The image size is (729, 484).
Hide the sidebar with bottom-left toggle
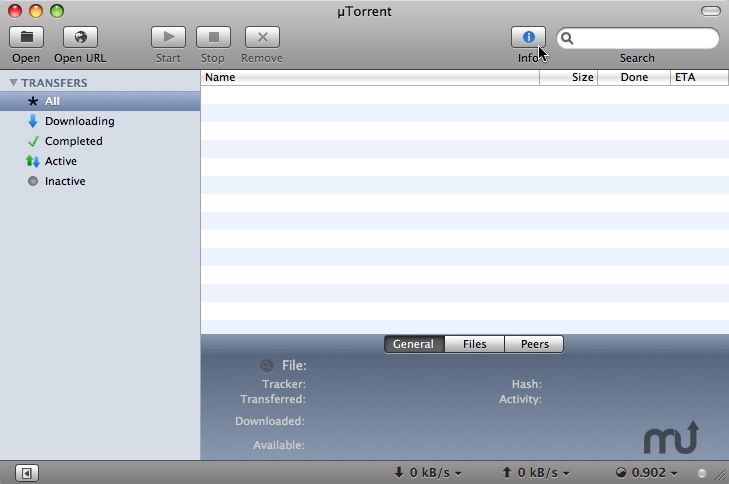coord(27,473)
